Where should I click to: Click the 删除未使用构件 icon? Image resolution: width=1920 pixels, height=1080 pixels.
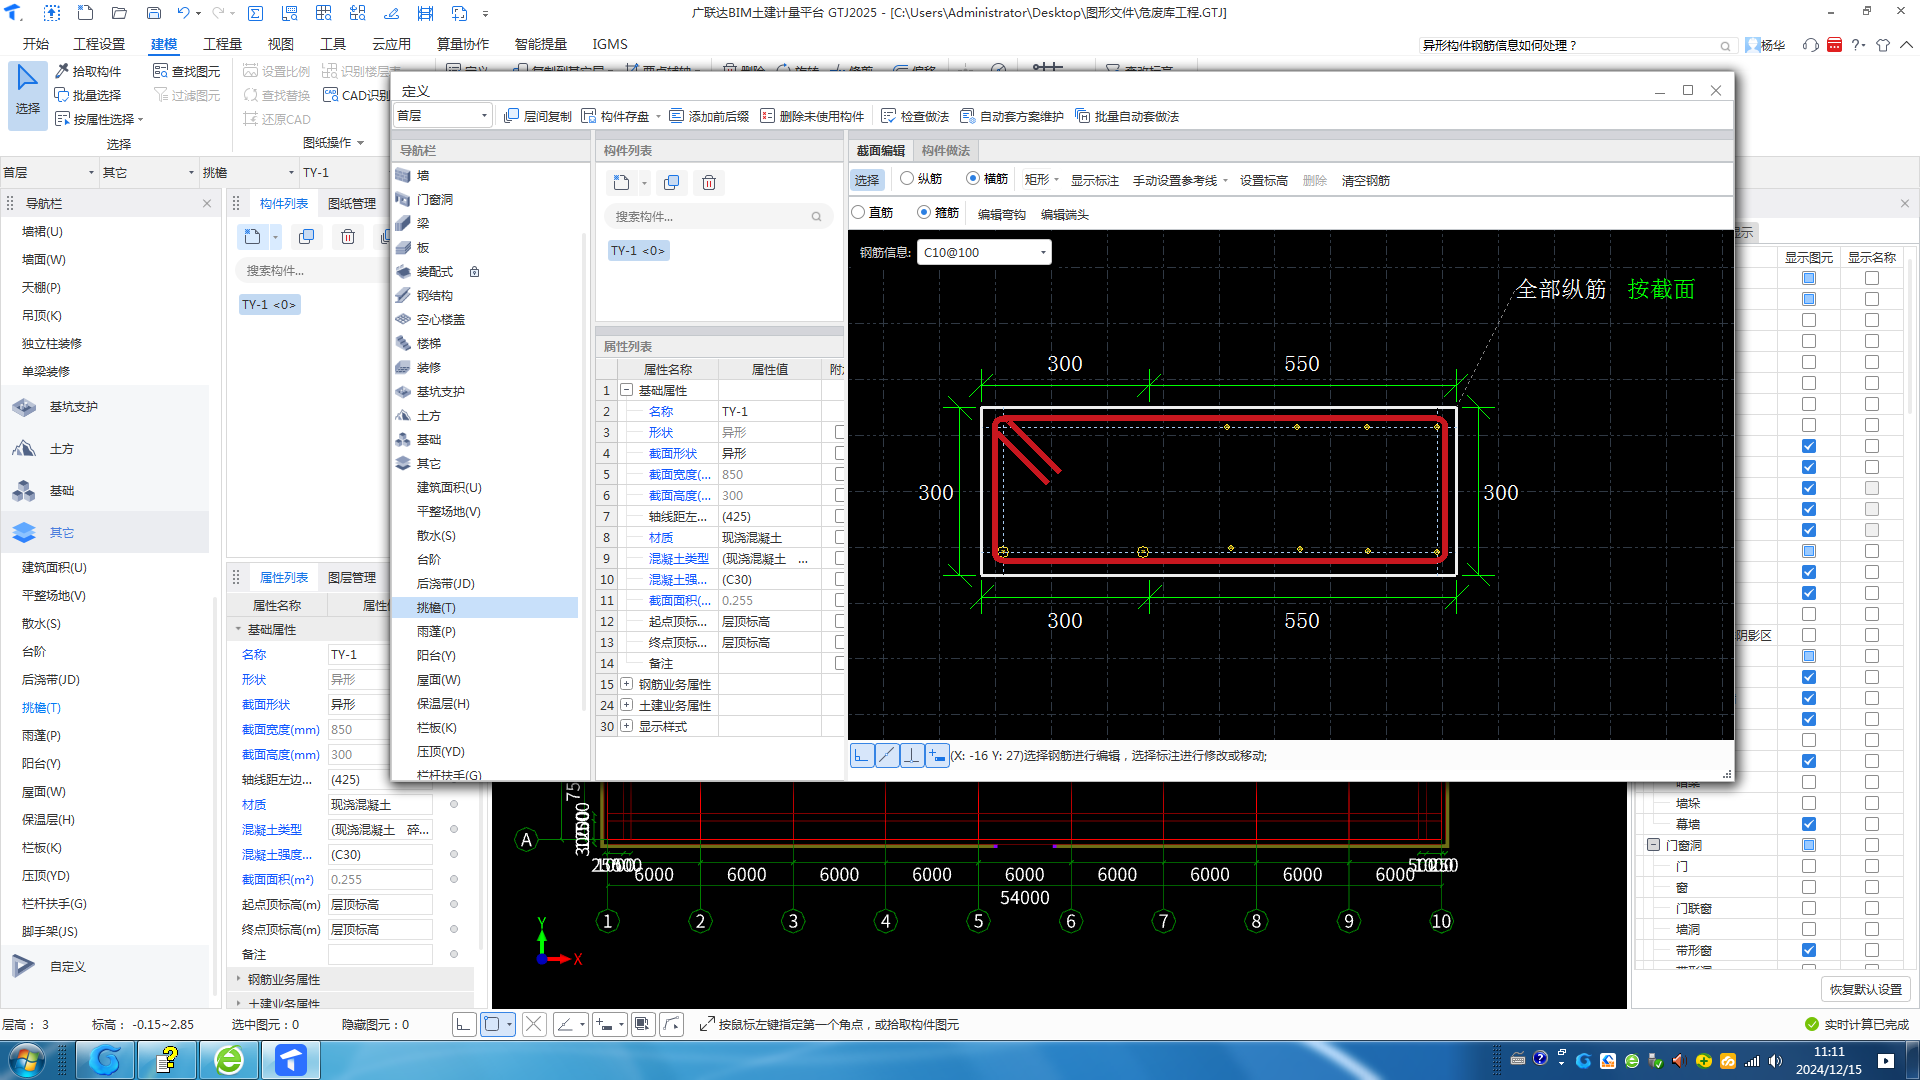click(767, 116)
